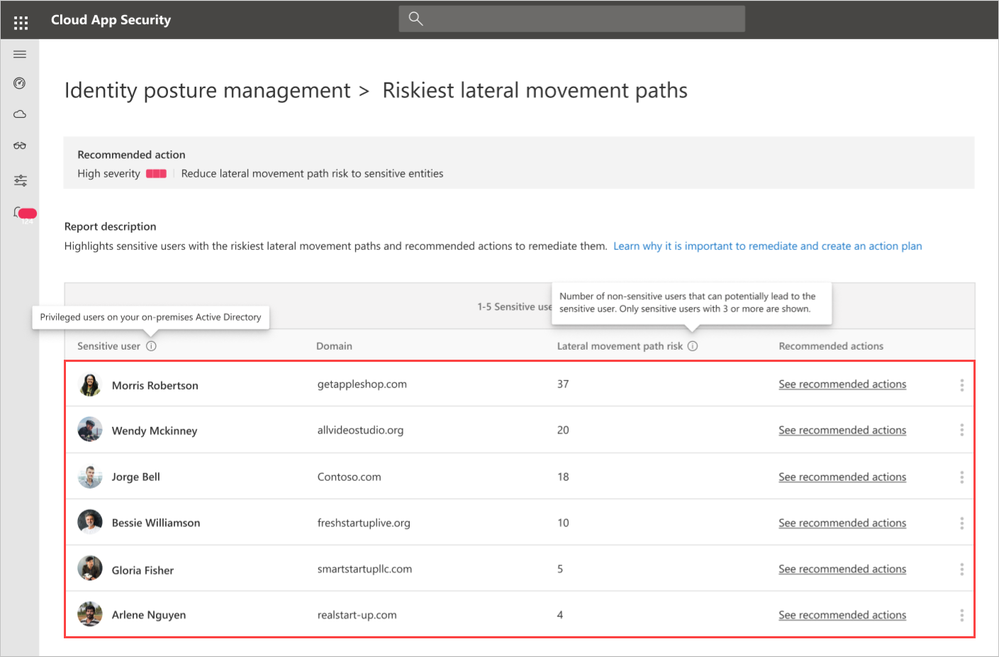Image resolution: width=999 pixels, height=657 pixels.
Task: Click the Cloud App Security title
Action: pos(111,20)
